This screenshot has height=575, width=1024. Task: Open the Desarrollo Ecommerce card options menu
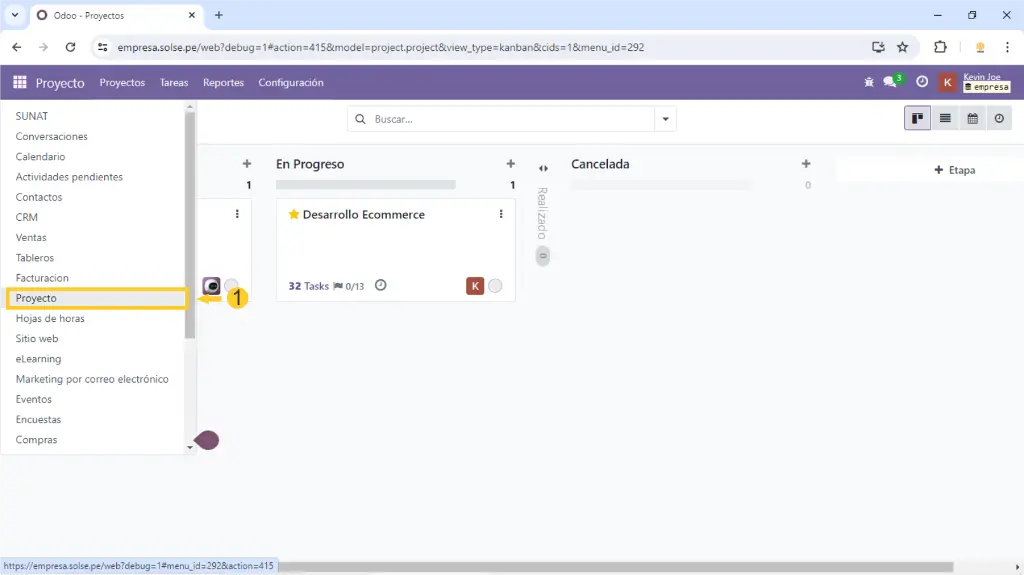pos(501,214)
